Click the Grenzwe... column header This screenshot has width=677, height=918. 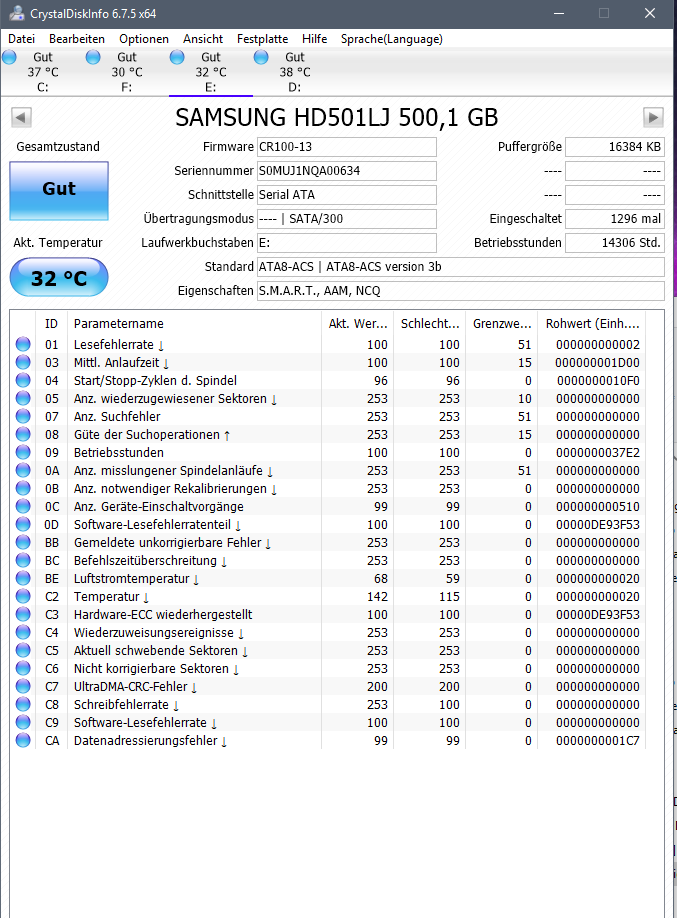coord(502,324)
